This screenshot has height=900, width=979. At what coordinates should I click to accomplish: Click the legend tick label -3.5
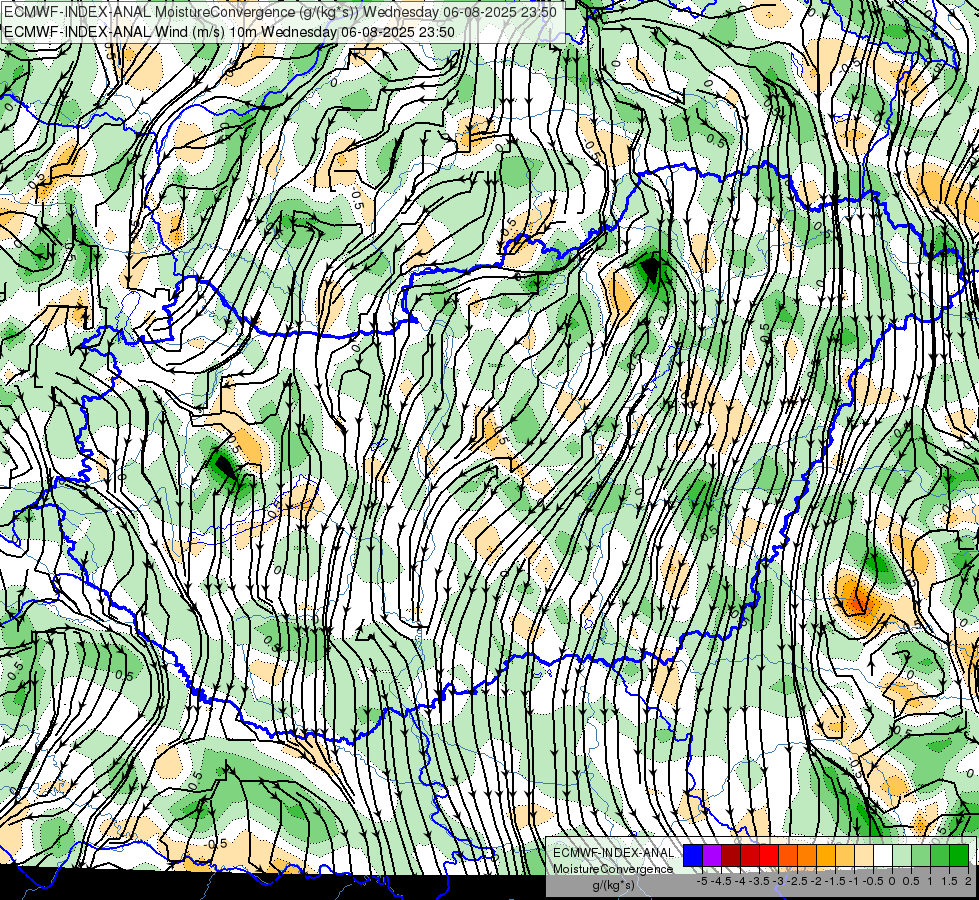pyautogui.click(x=760, y=881)
